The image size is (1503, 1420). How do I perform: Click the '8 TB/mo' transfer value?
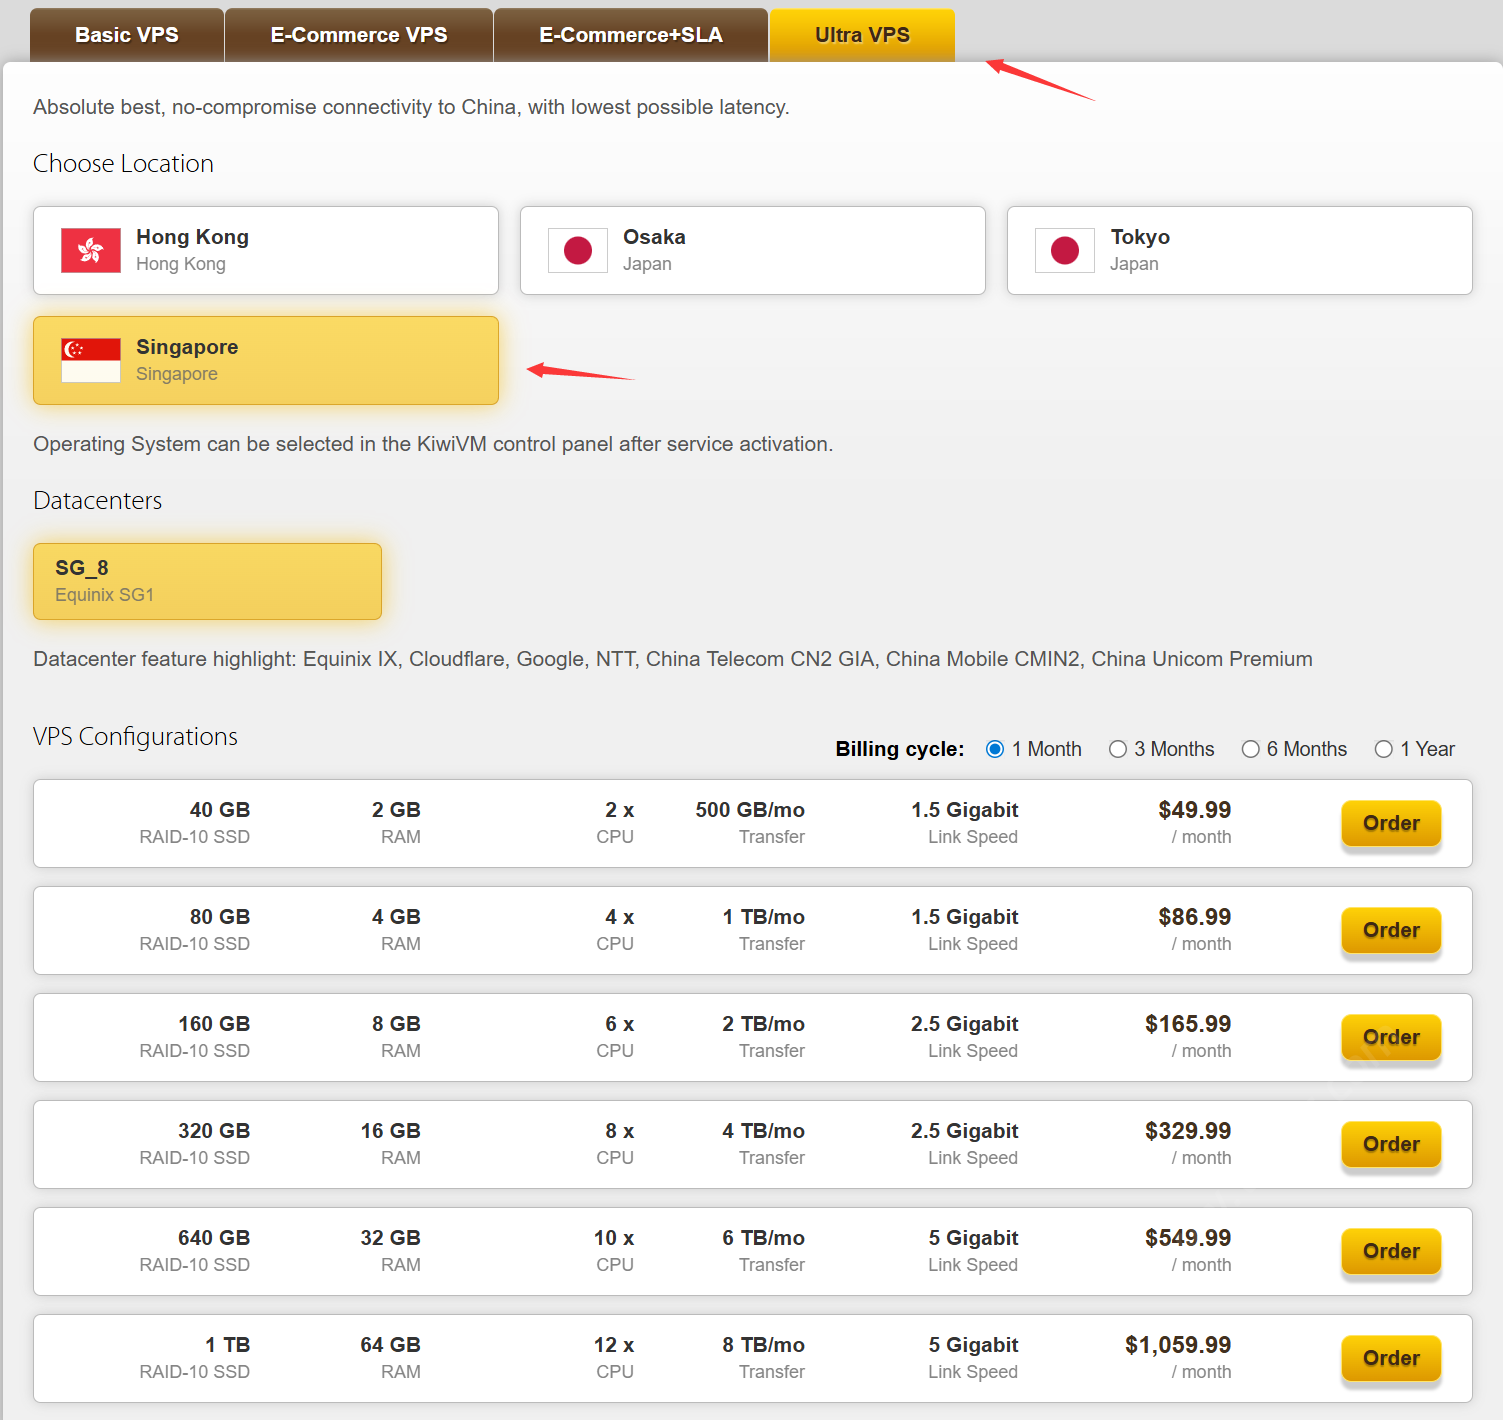pyautogui.click(x=764, y=1345)
